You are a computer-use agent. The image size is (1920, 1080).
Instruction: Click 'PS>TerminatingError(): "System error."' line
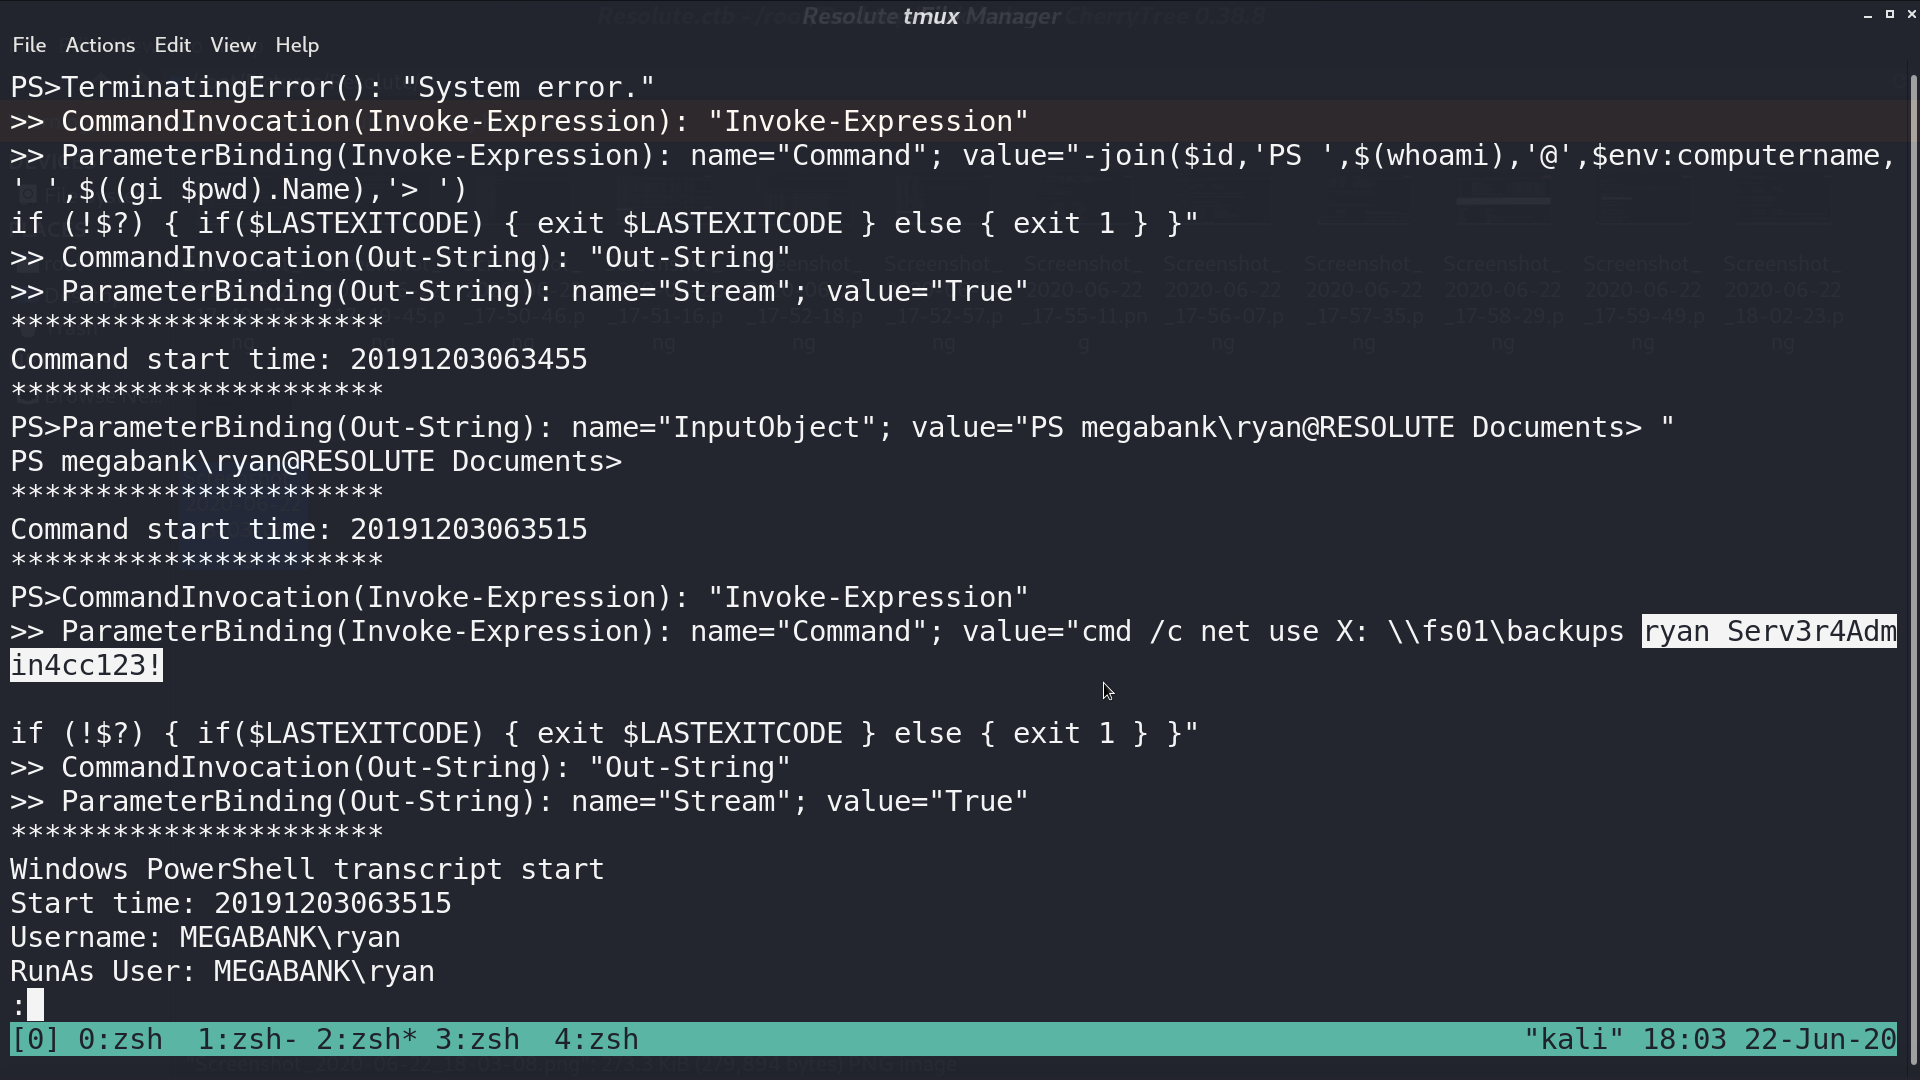pyautogui.click(x=333, y=88)
